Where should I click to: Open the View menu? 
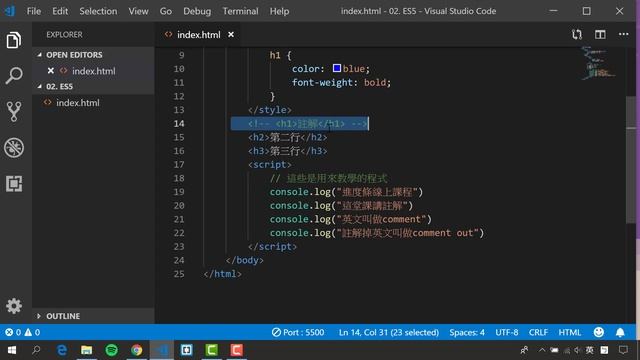pyautogui.click(x=138, y=11)
